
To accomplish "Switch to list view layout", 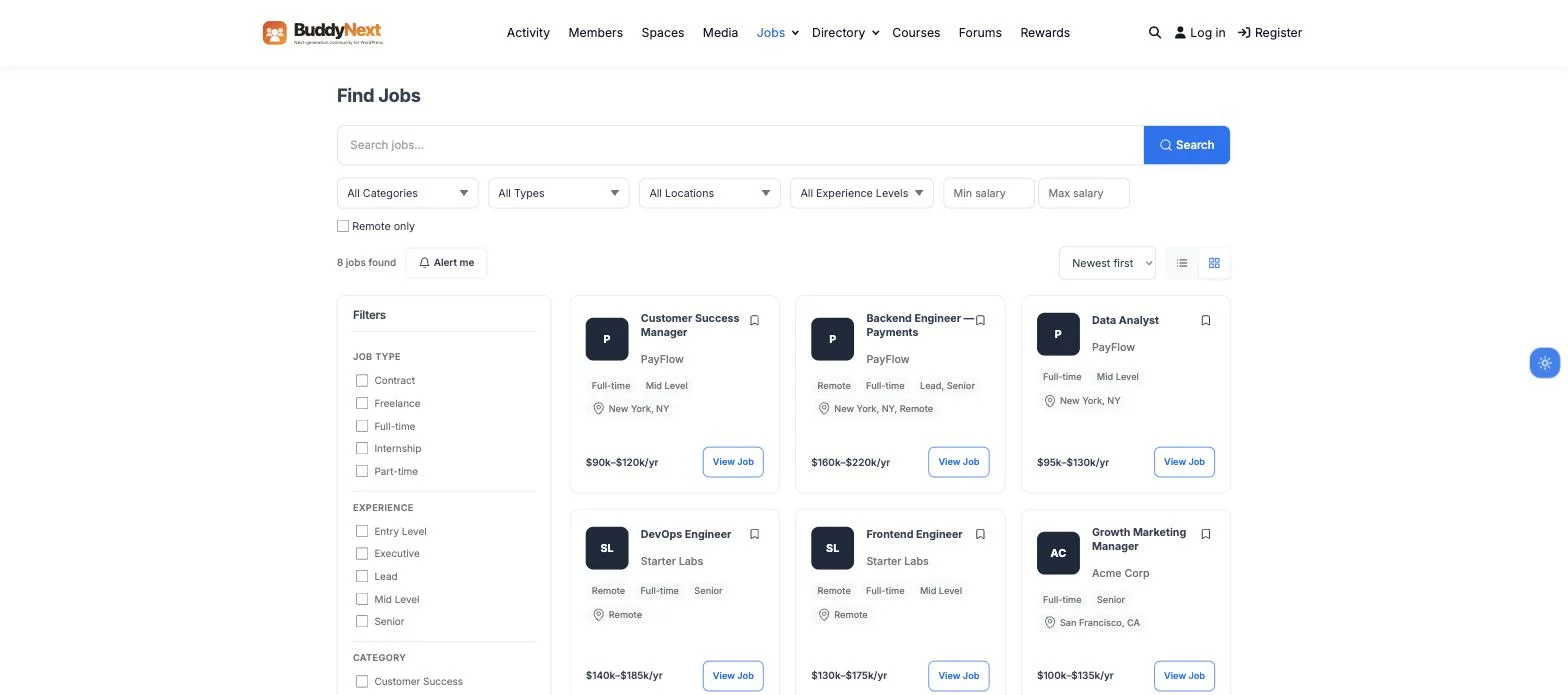I will click(1182, 263).
